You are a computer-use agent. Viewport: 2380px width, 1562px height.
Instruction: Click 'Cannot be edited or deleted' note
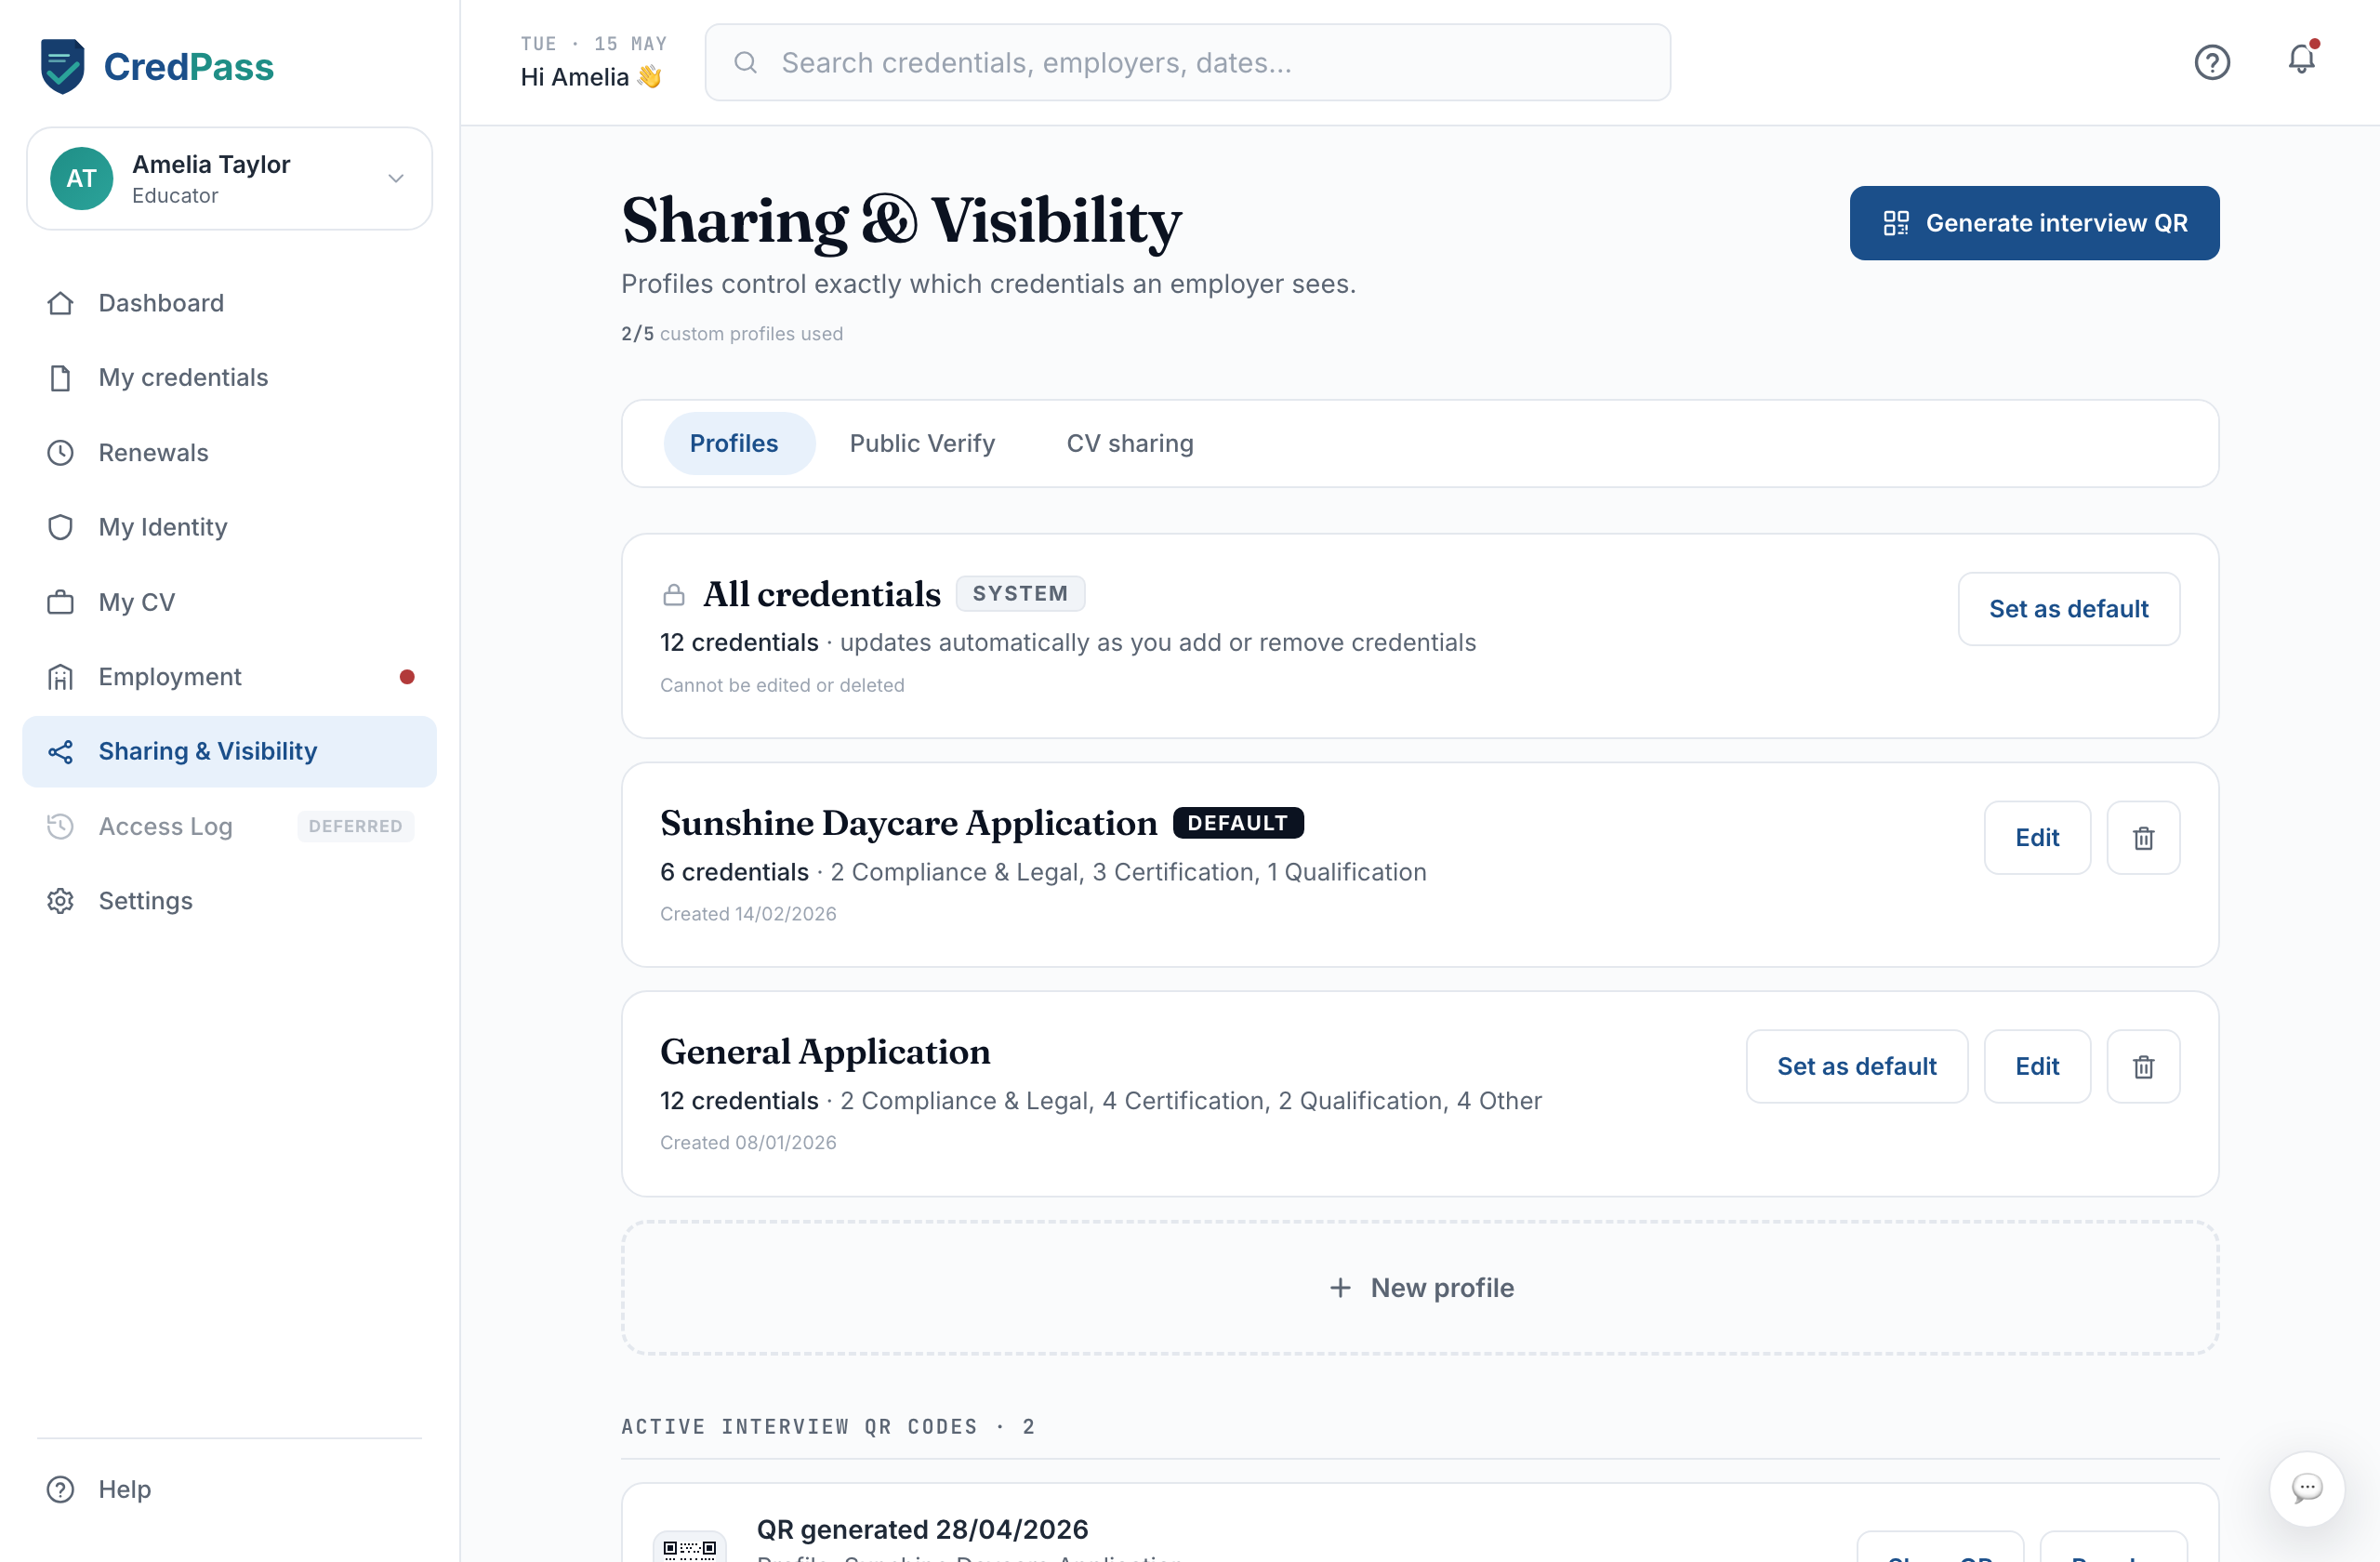coord(782,686)
